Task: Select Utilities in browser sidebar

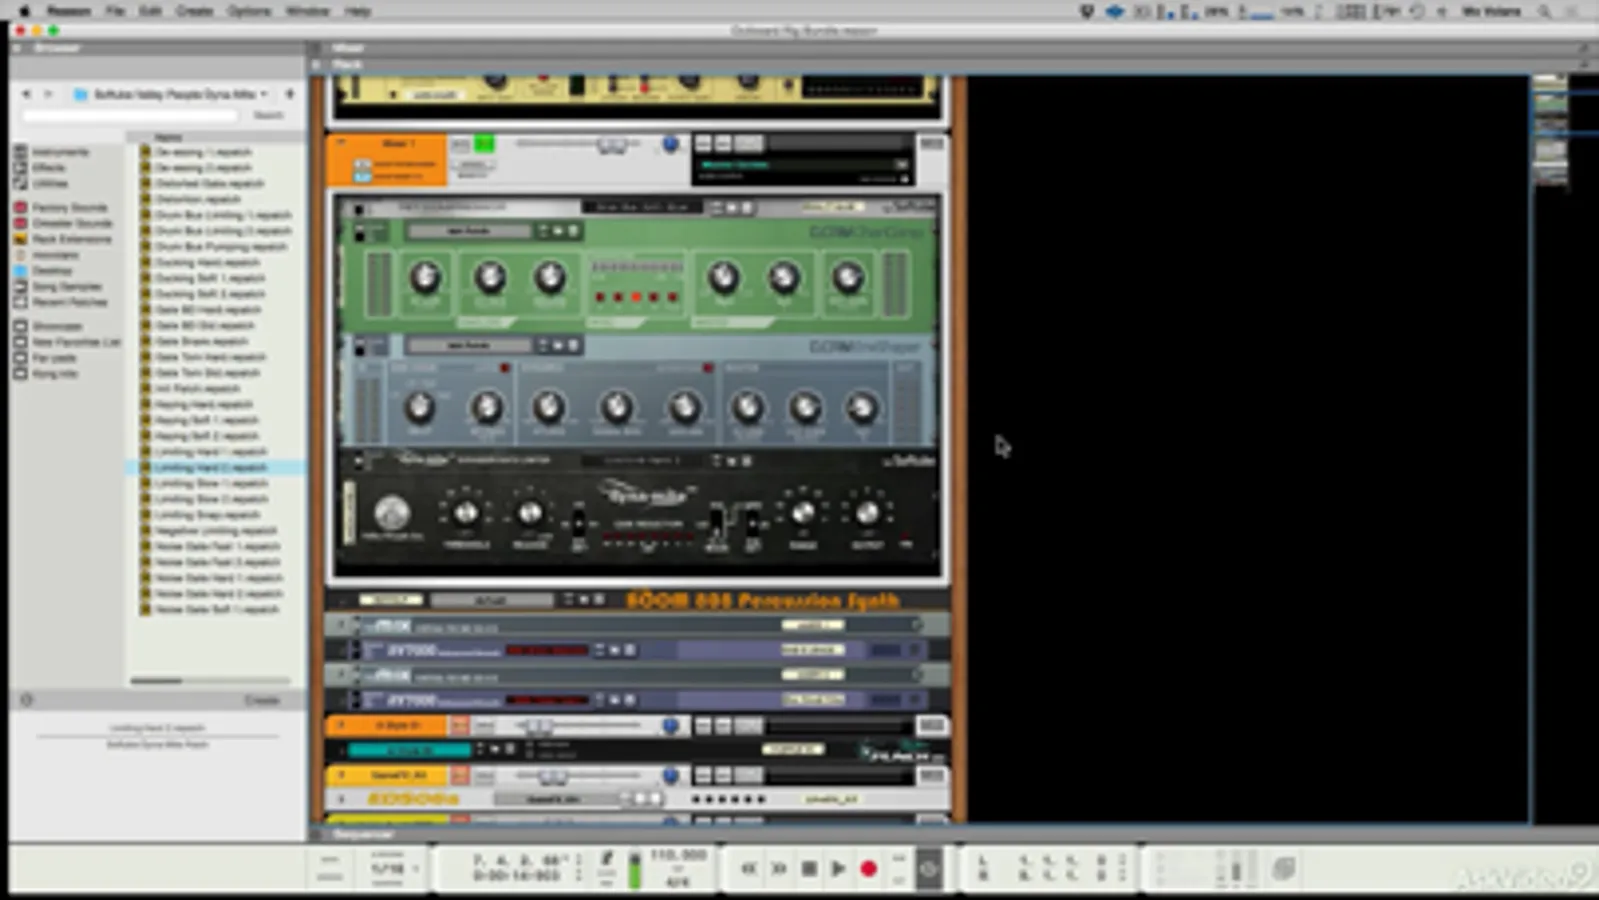Action: 50,184
